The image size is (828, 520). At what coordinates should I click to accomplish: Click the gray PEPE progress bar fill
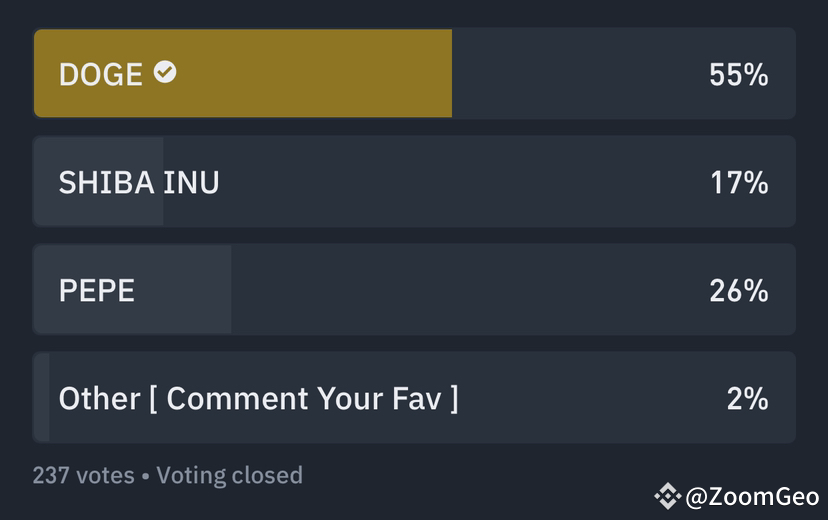click(x=133, y=289)
